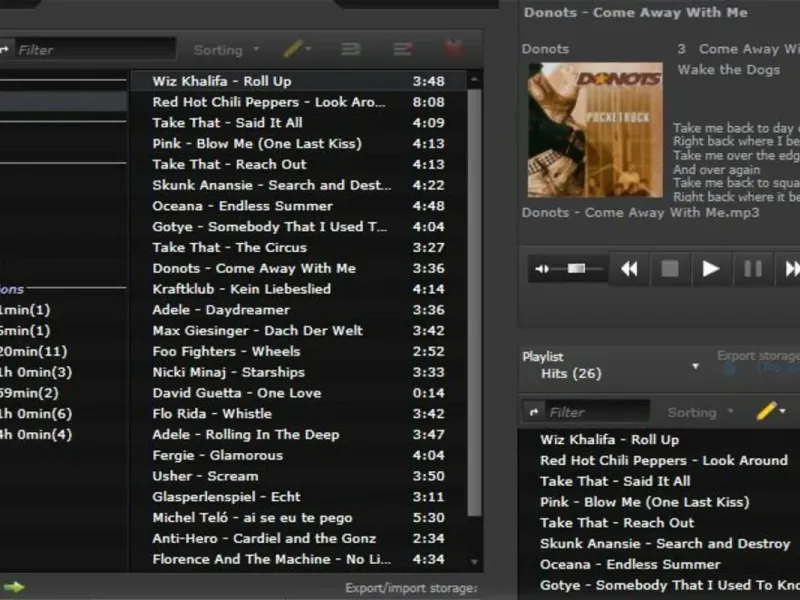Select 'Usher - Scream' track

tap(298, 477)
